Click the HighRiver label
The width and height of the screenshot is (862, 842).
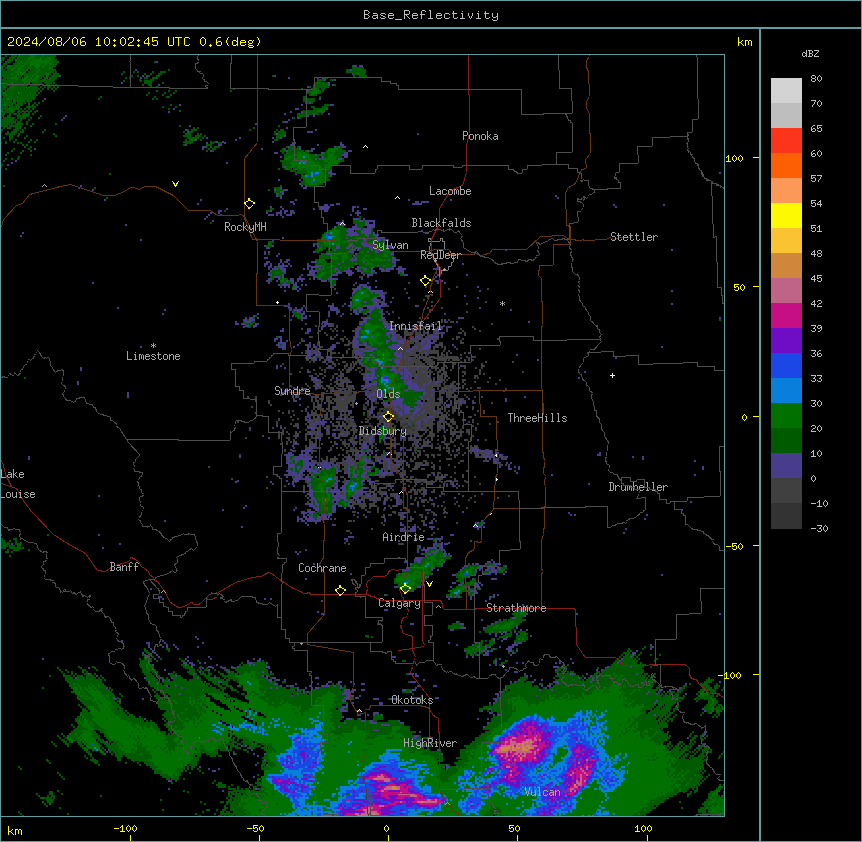(x=430, y=743)
